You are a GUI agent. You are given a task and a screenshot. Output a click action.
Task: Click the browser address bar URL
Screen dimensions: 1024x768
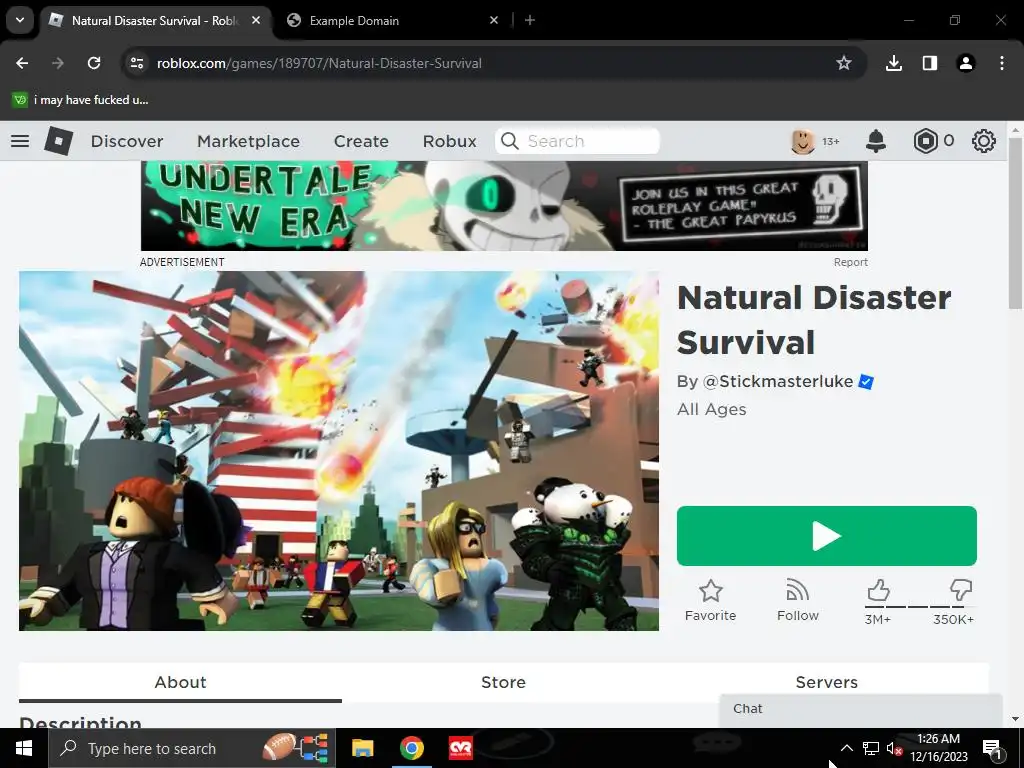(x=319, y=63)
